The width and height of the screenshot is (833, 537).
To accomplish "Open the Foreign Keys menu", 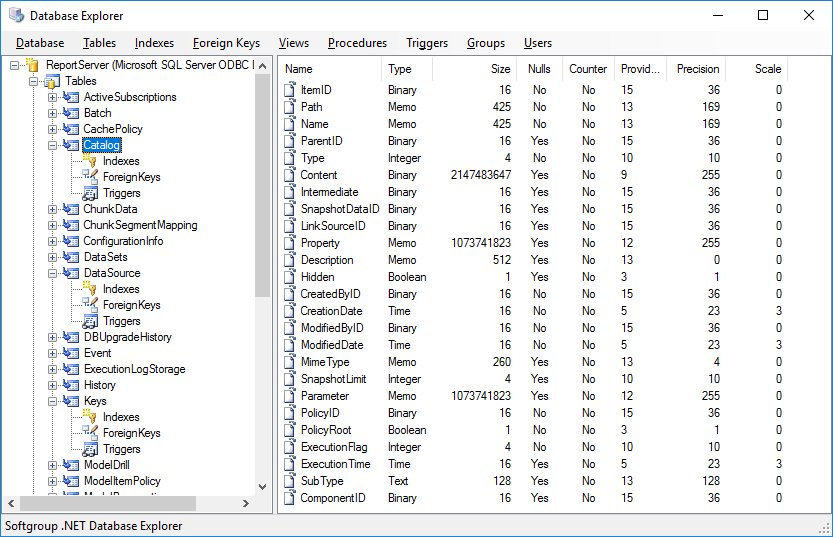I will [226, 43].
